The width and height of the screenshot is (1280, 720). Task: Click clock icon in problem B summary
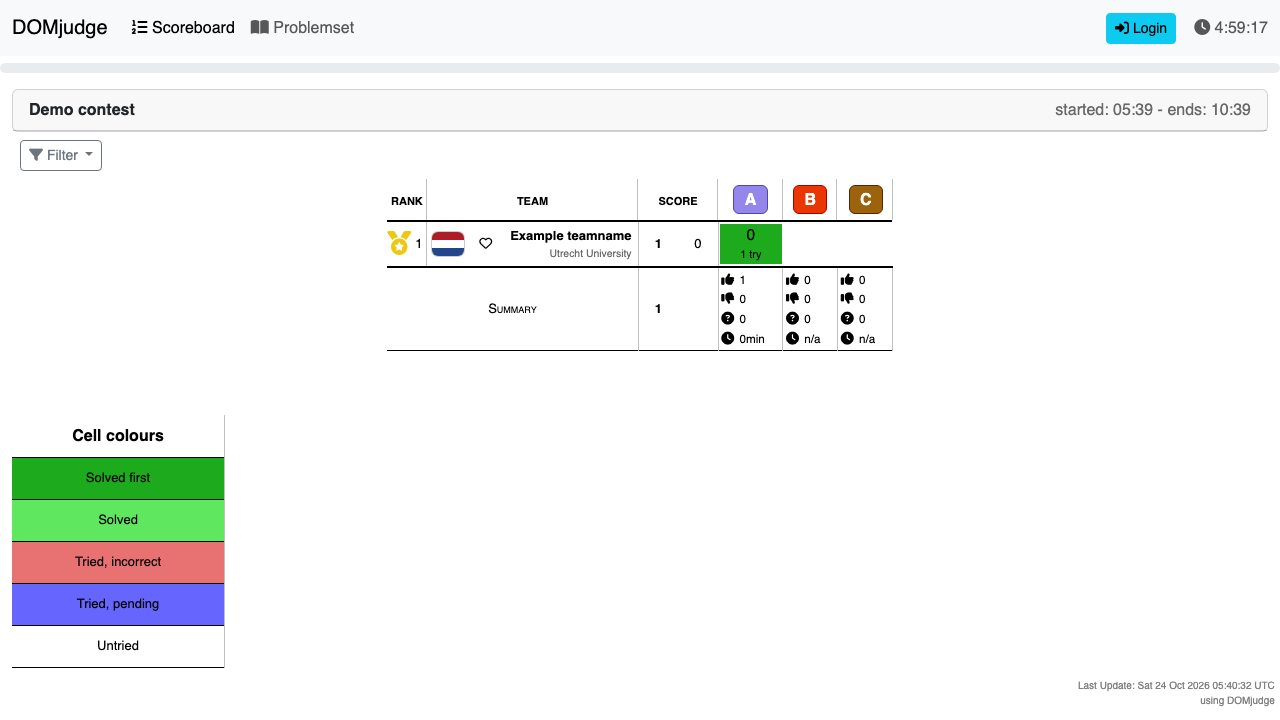[793, 338]
